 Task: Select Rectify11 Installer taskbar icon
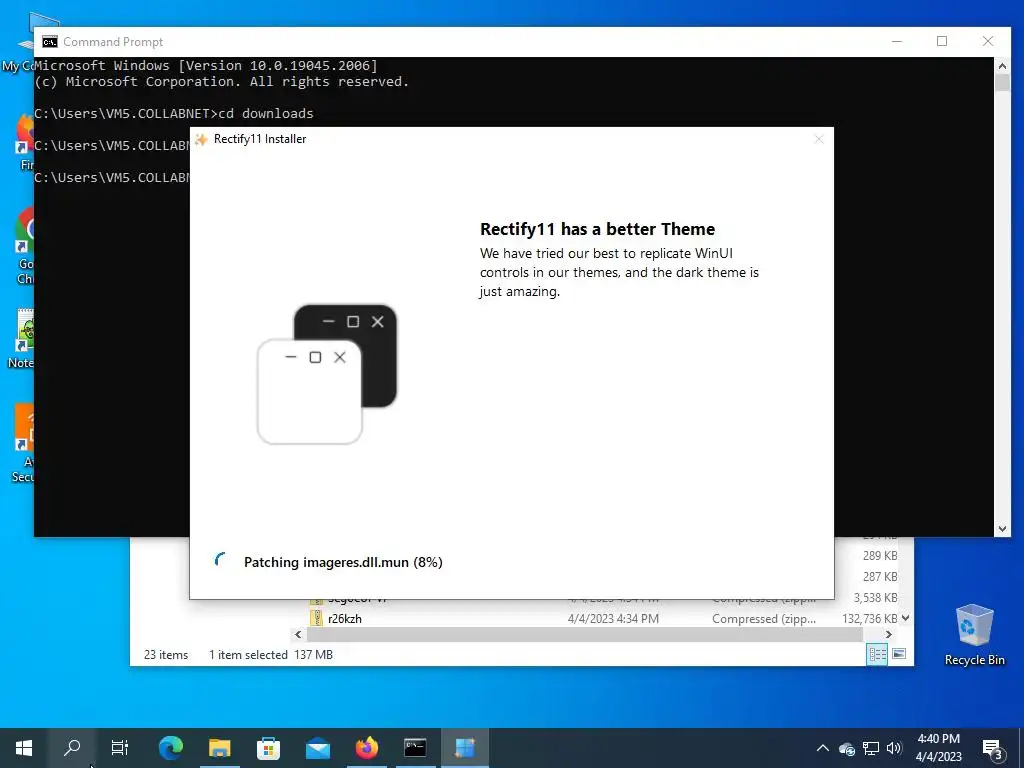[x=464, y=748]
